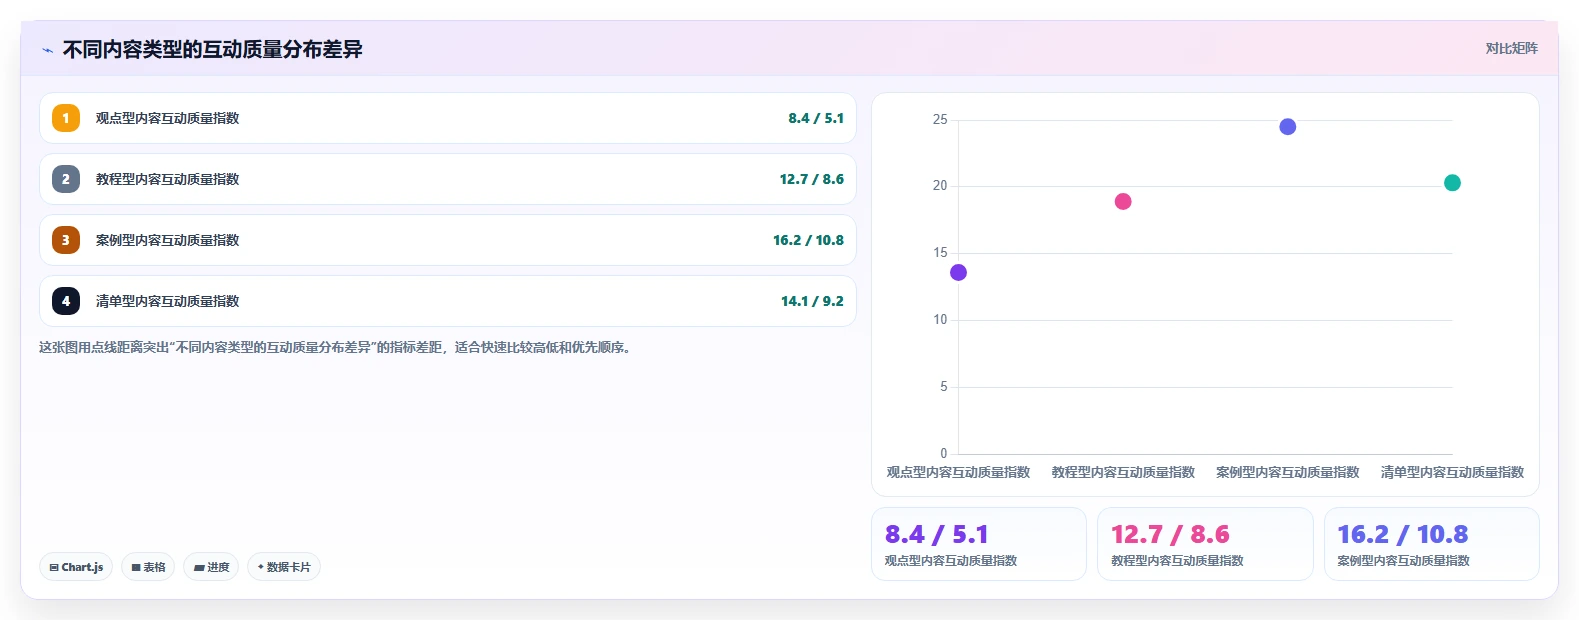Select the orange rank badge numbered 1

point(66,118)
